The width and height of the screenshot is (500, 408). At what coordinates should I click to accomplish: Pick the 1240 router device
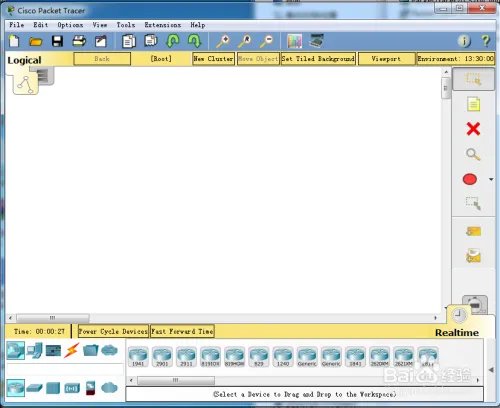[283, 356]
